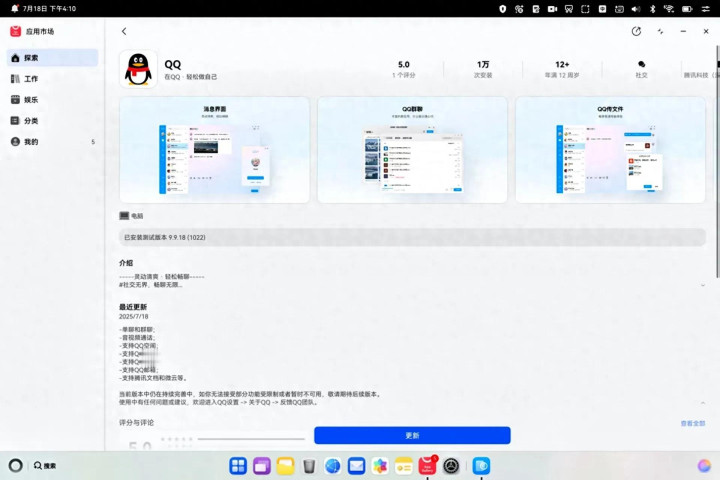Click the 12+ age rating stat

[562, 69]
